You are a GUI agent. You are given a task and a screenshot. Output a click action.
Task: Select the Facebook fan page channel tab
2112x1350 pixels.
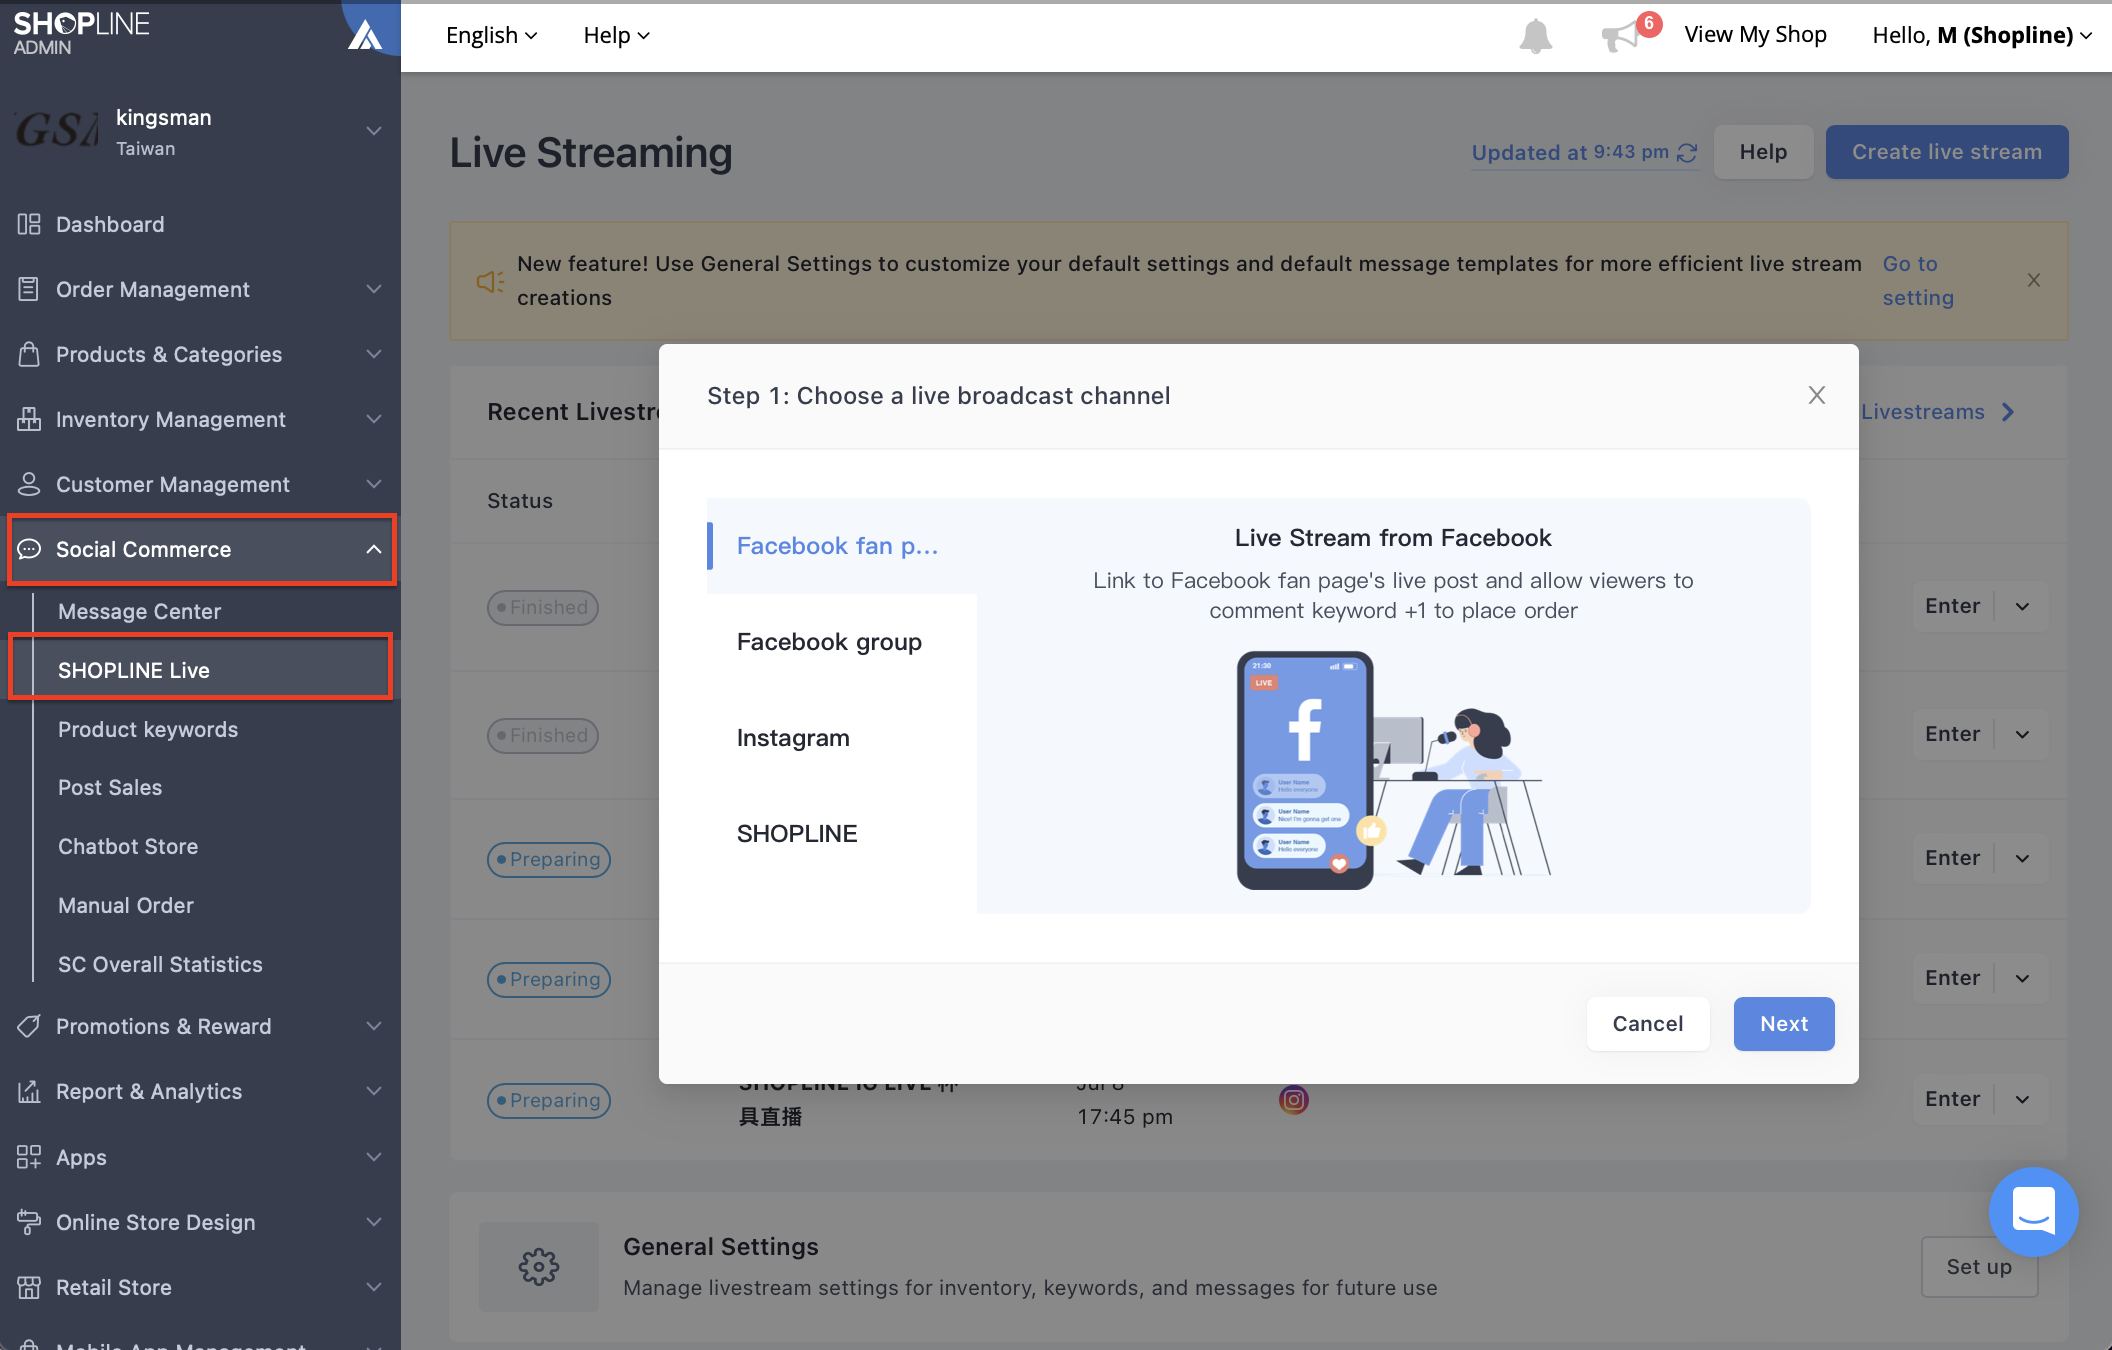(842, 546)
